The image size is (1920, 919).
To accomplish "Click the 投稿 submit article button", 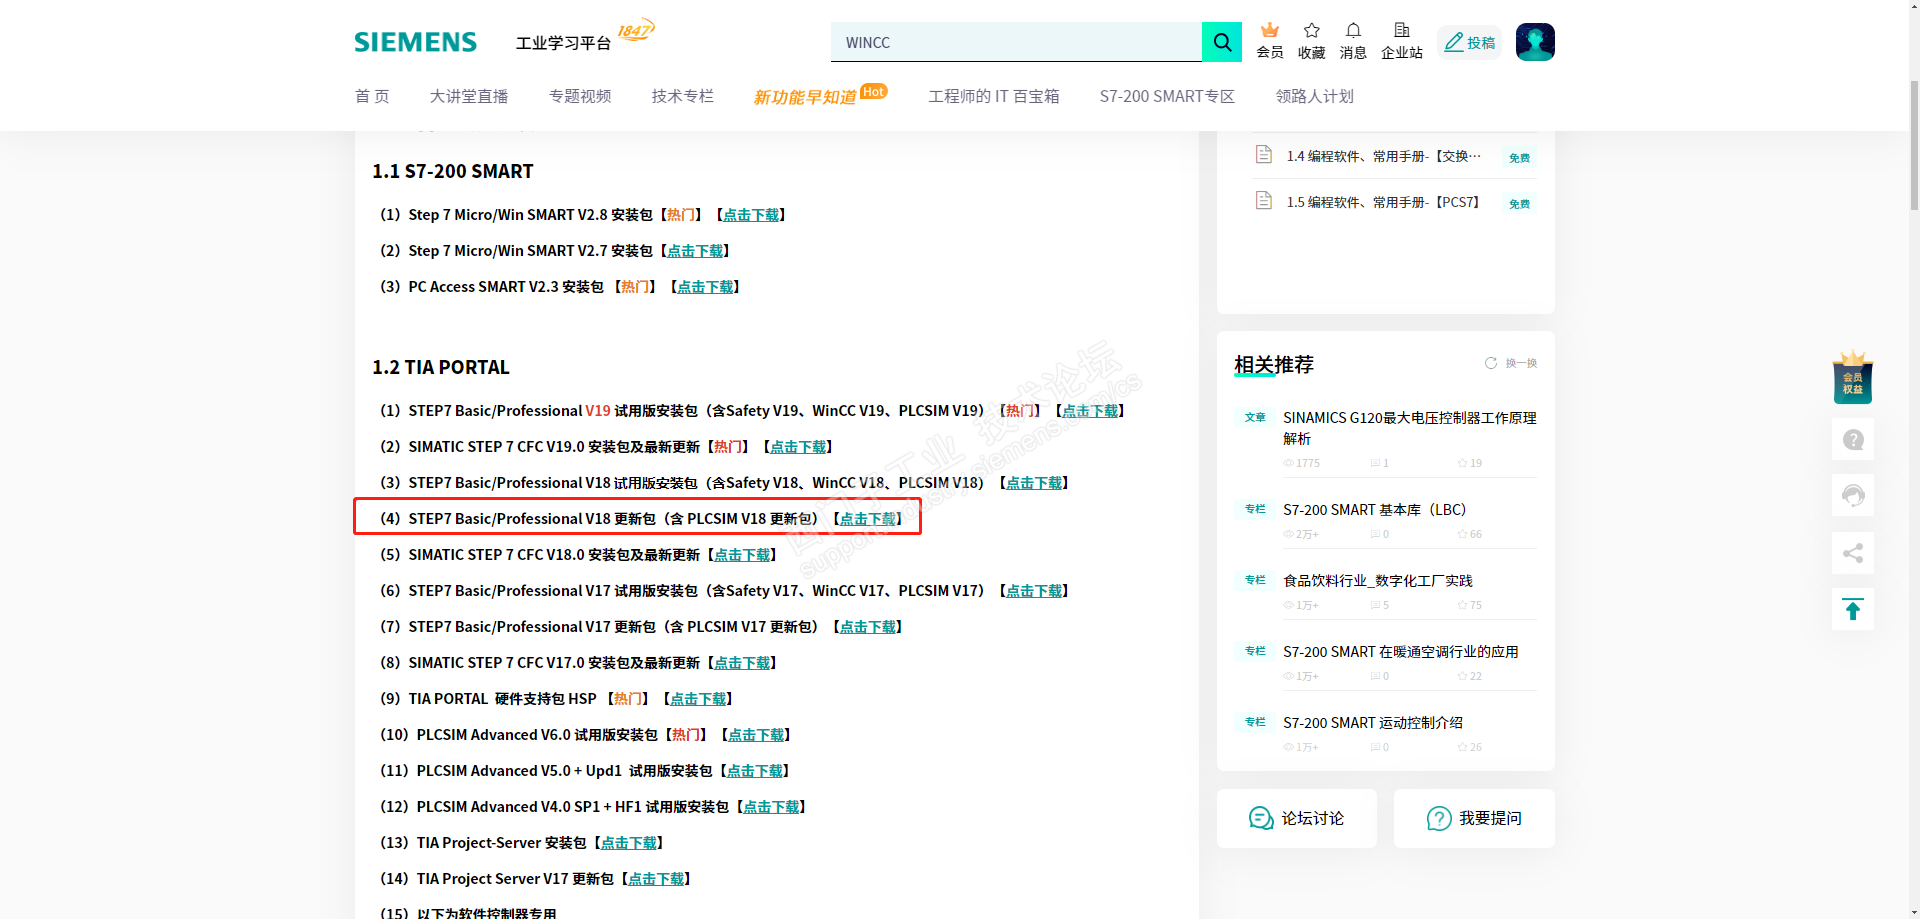I will coord(1470,42).
